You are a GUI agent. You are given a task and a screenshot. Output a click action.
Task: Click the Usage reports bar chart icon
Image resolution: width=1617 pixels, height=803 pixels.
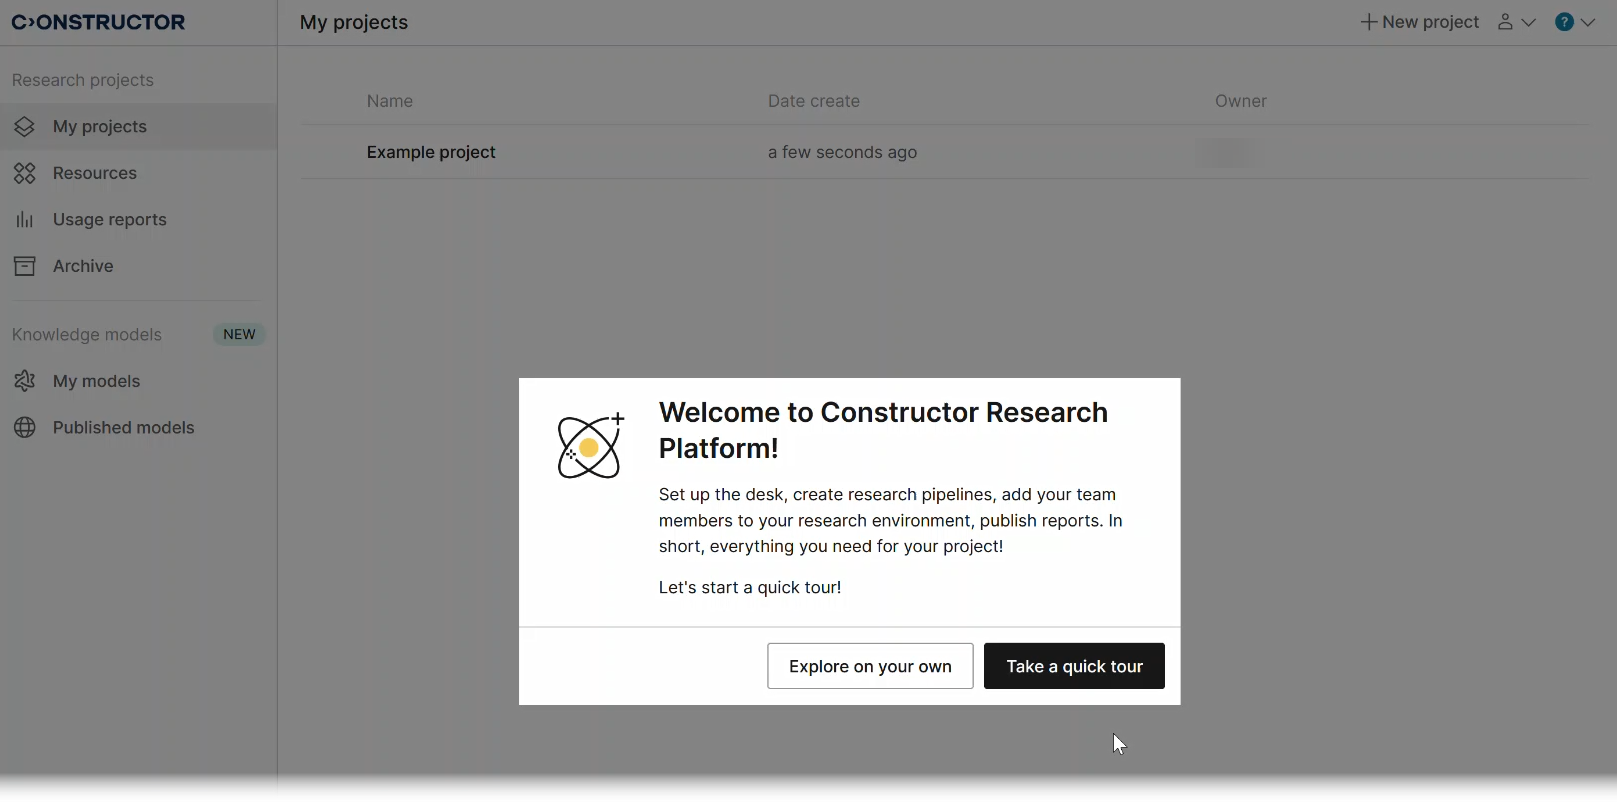pyautogui.click(x=25, y=220)
